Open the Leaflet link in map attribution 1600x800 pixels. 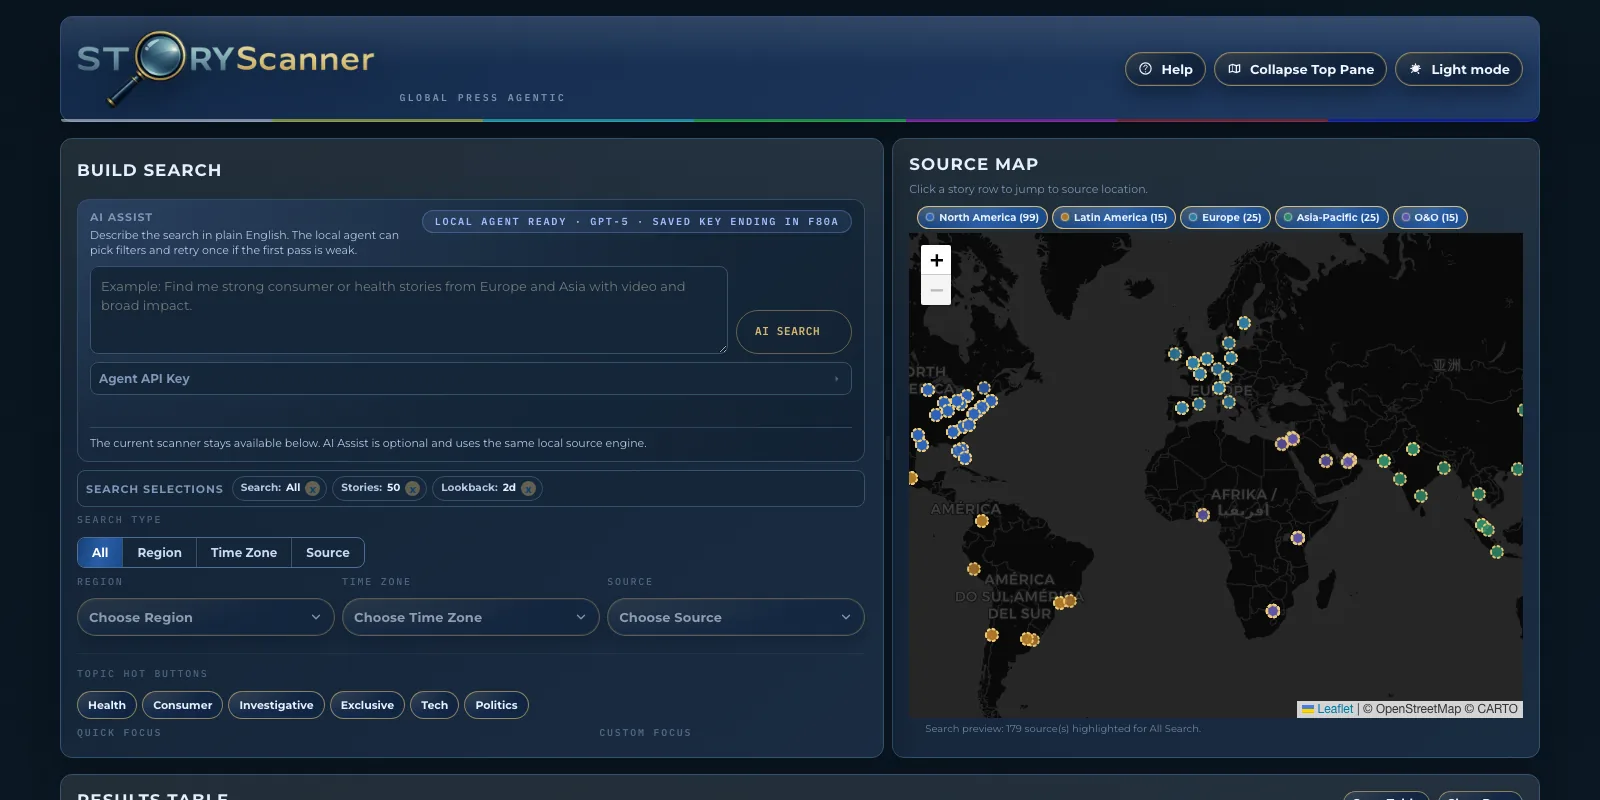tap(1334, 709)
